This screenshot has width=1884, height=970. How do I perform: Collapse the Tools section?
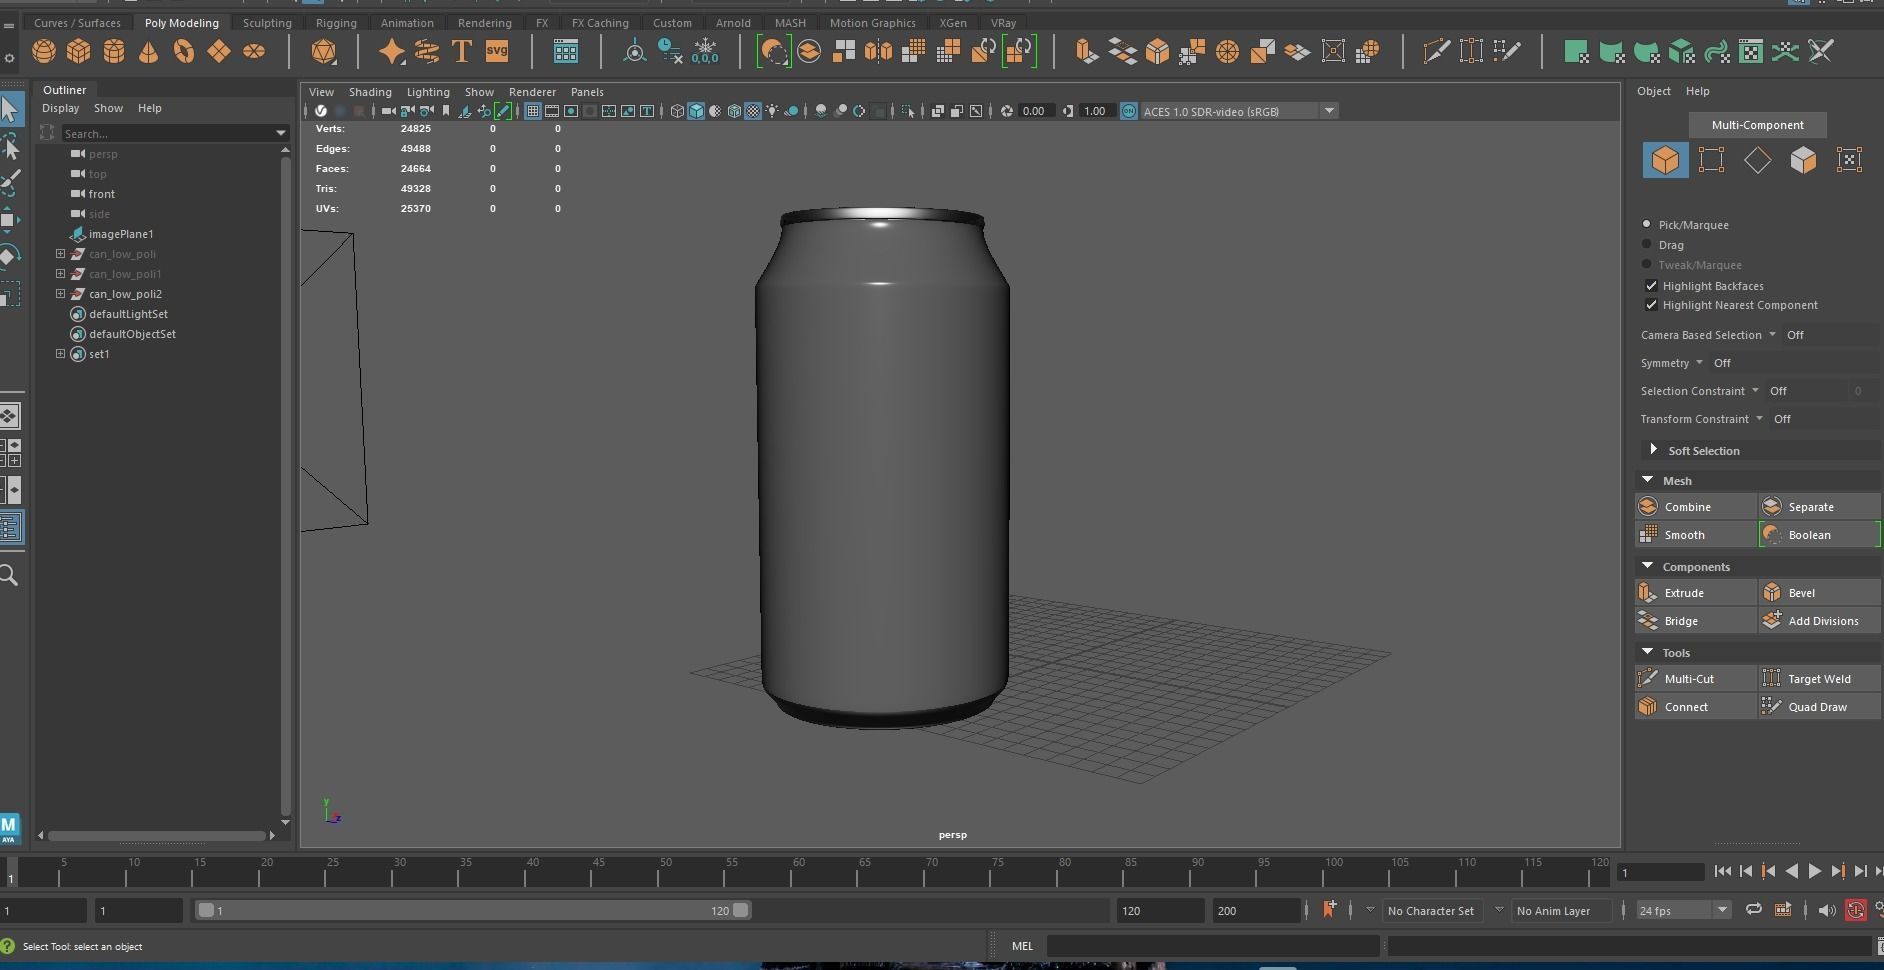click(x=1647, y=652)
